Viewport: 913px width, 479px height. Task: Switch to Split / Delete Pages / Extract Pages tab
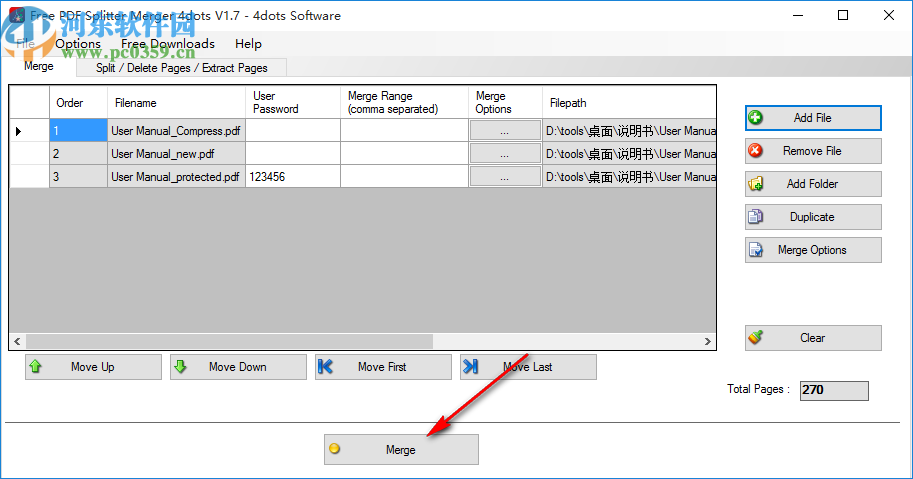(x=182, y=68)
